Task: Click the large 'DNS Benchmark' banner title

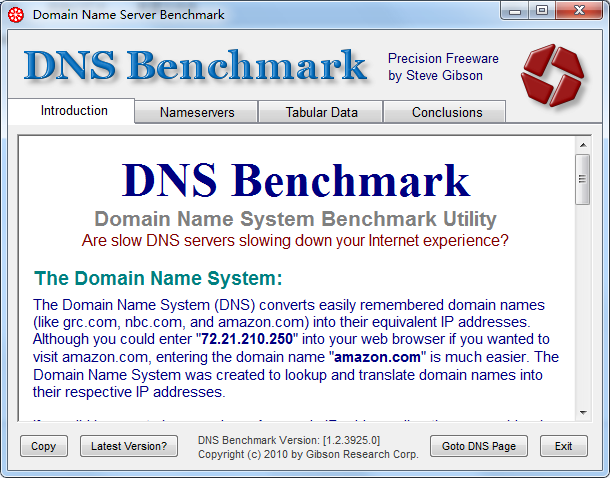Action: (x=195, y=65)
